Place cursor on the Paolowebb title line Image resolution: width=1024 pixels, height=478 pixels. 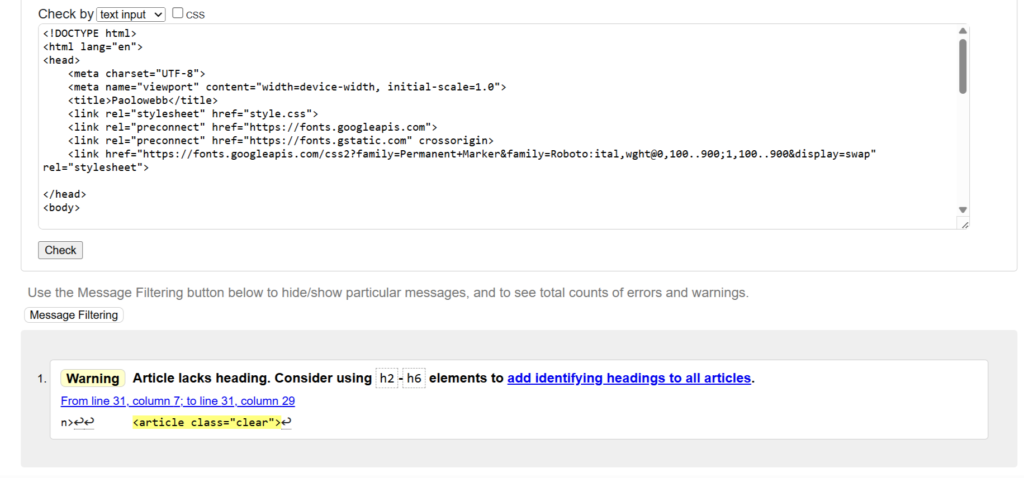142,101
